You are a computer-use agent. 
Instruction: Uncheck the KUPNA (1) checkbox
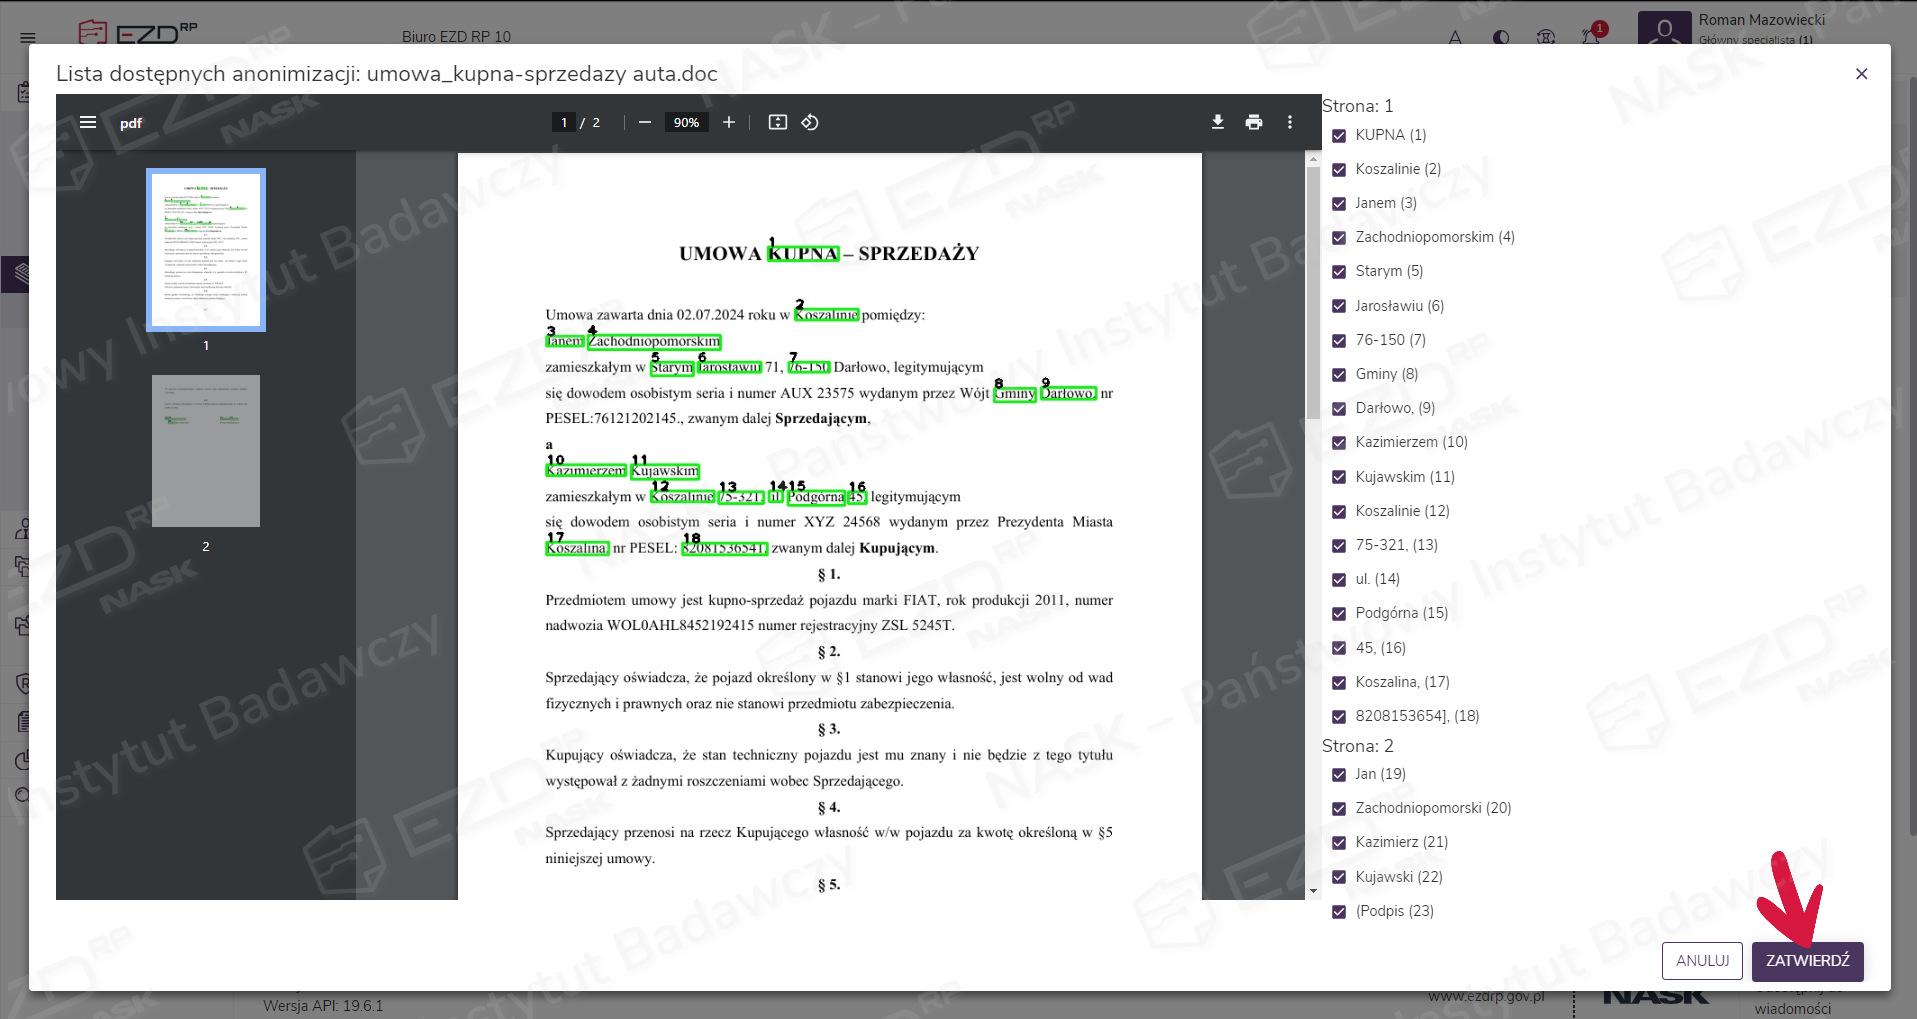[1339, 136]
